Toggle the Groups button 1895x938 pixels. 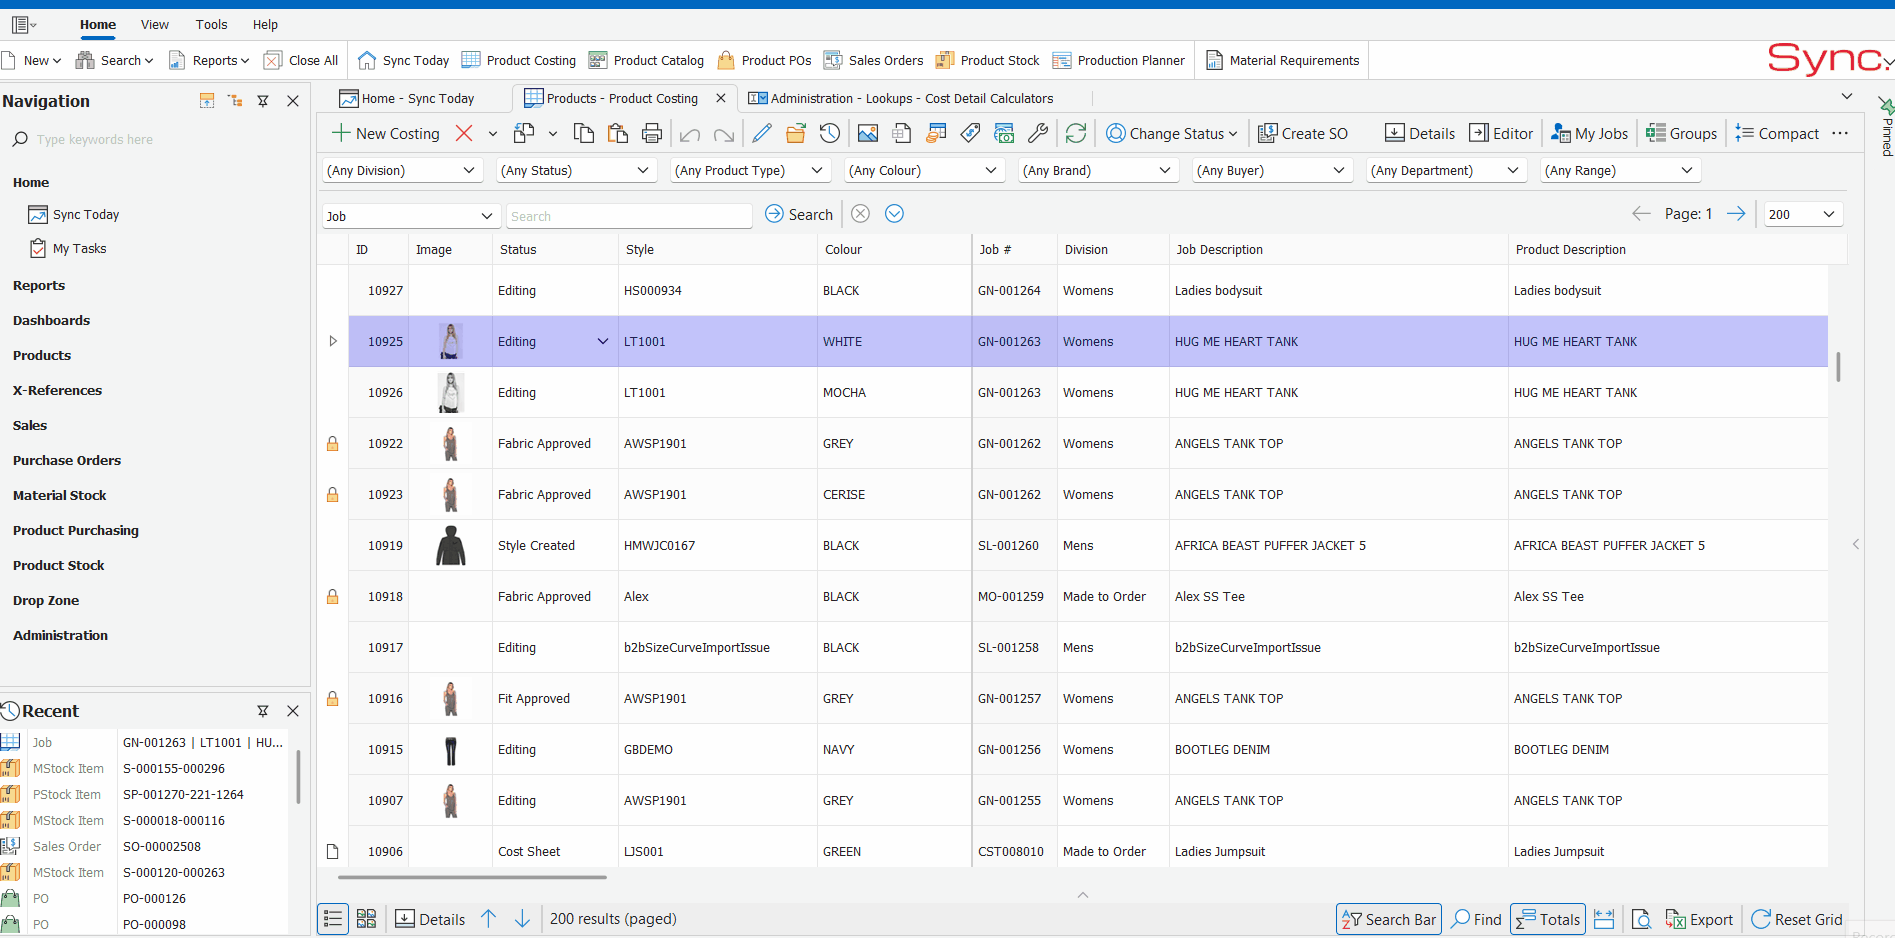1682,133
